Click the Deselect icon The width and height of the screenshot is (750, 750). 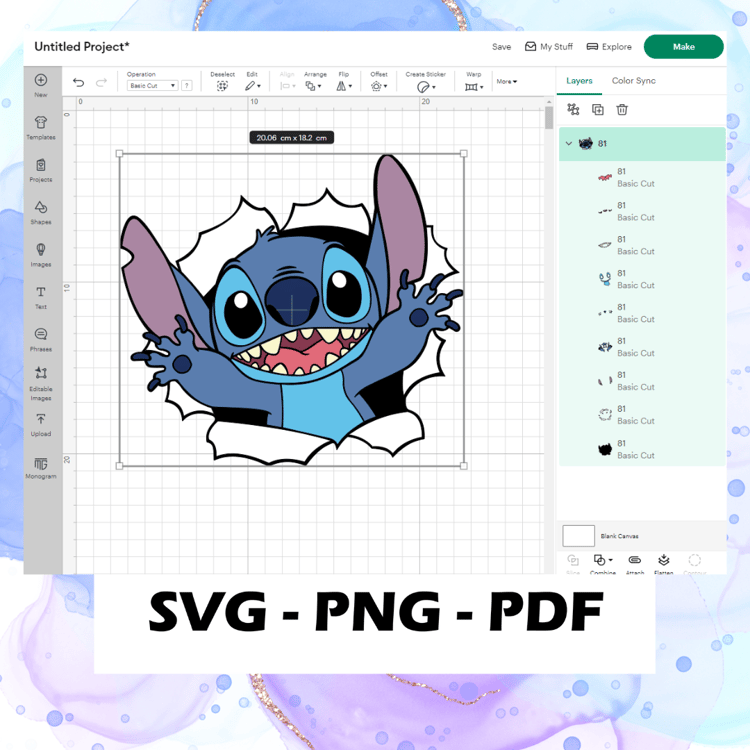coord(222,86)
